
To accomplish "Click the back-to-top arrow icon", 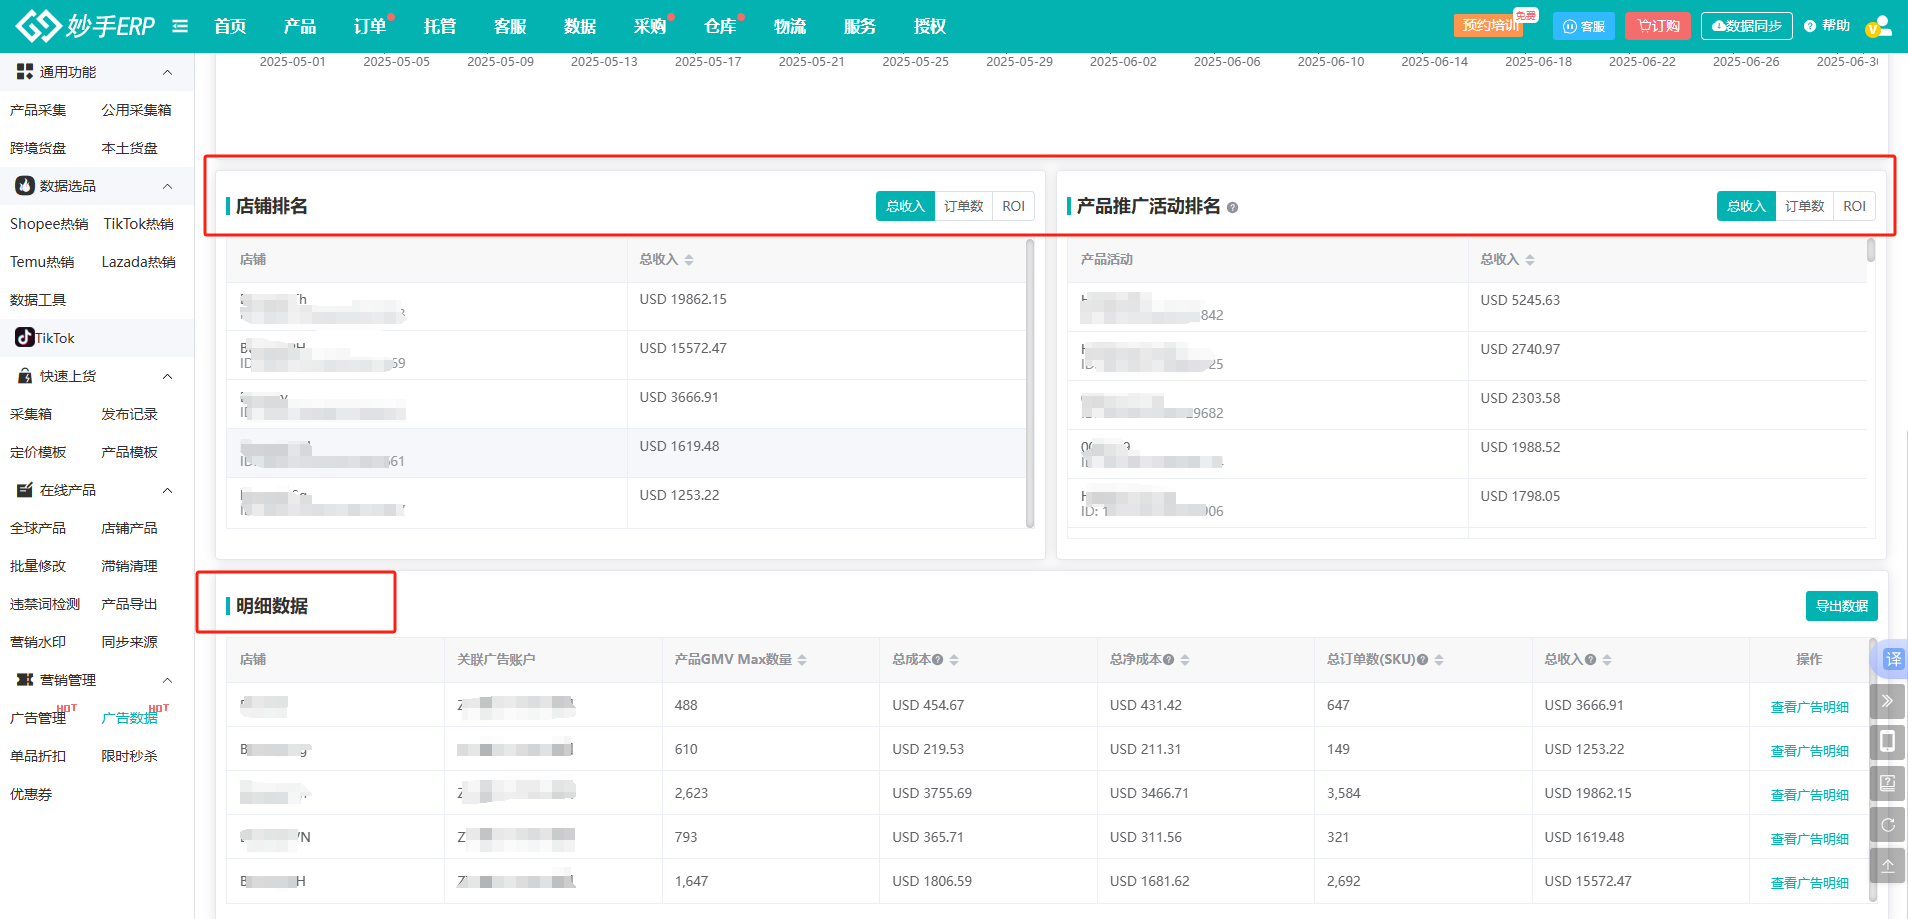I will pyautogui.click(x=1887, y=866).
